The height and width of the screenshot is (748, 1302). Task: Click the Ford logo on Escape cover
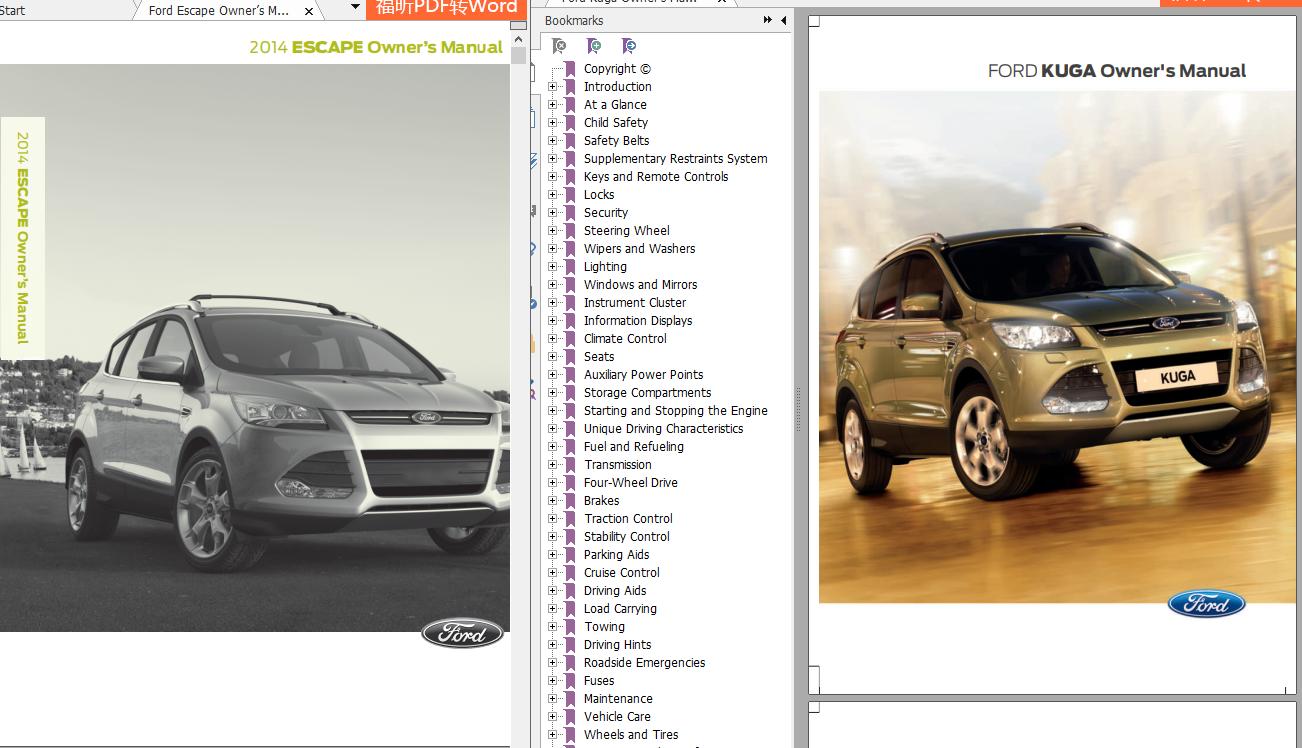462,633
